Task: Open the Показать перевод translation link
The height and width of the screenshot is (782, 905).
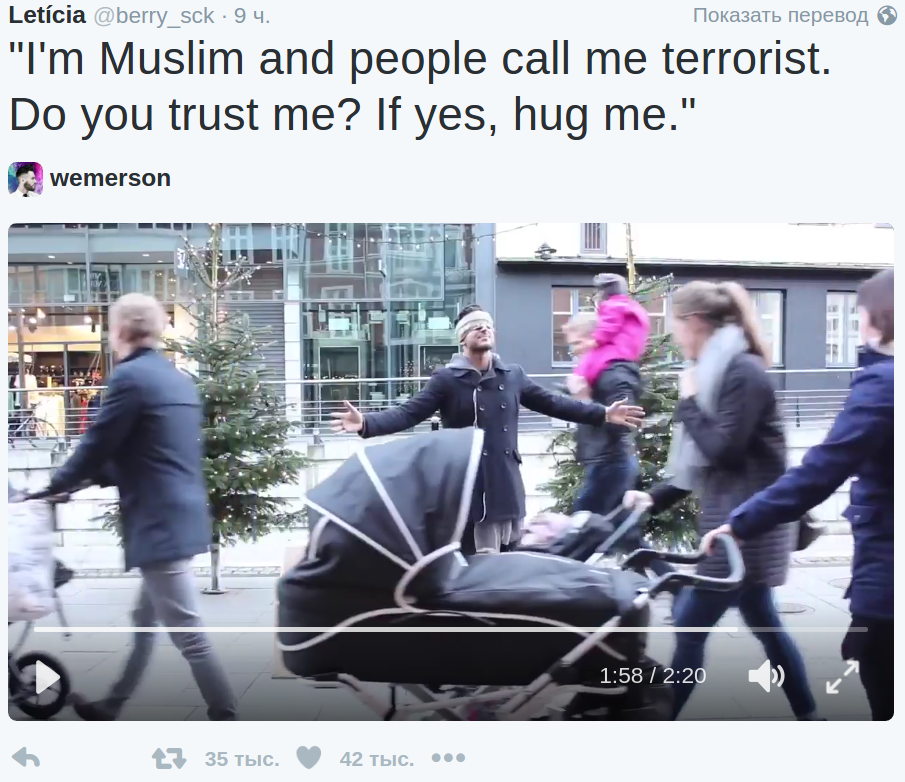Action: click(780, 16)
